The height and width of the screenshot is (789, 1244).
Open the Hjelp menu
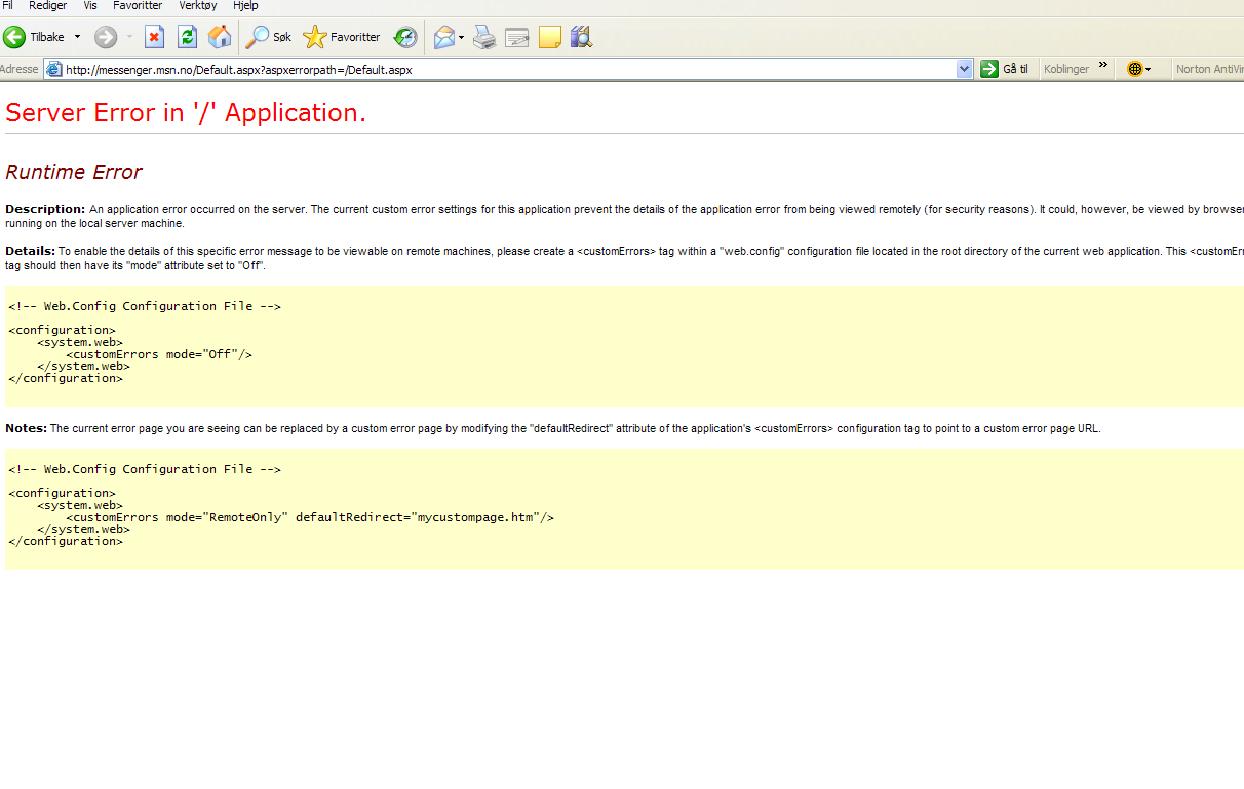coord(245,6)
